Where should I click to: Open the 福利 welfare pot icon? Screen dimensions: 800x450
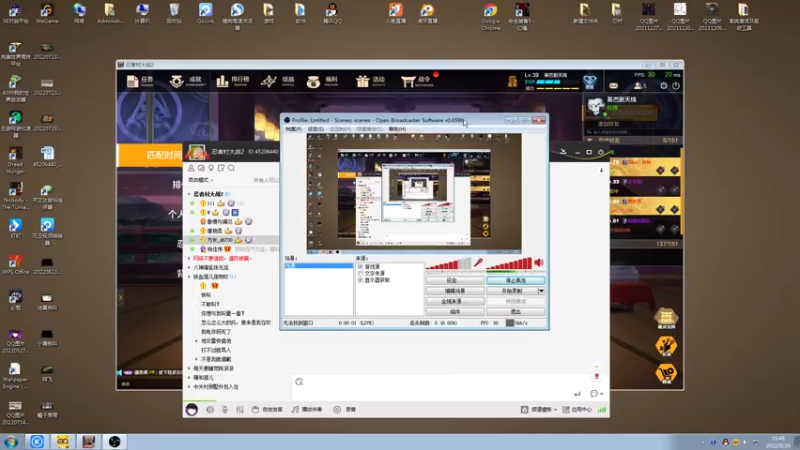pos(313,81)
